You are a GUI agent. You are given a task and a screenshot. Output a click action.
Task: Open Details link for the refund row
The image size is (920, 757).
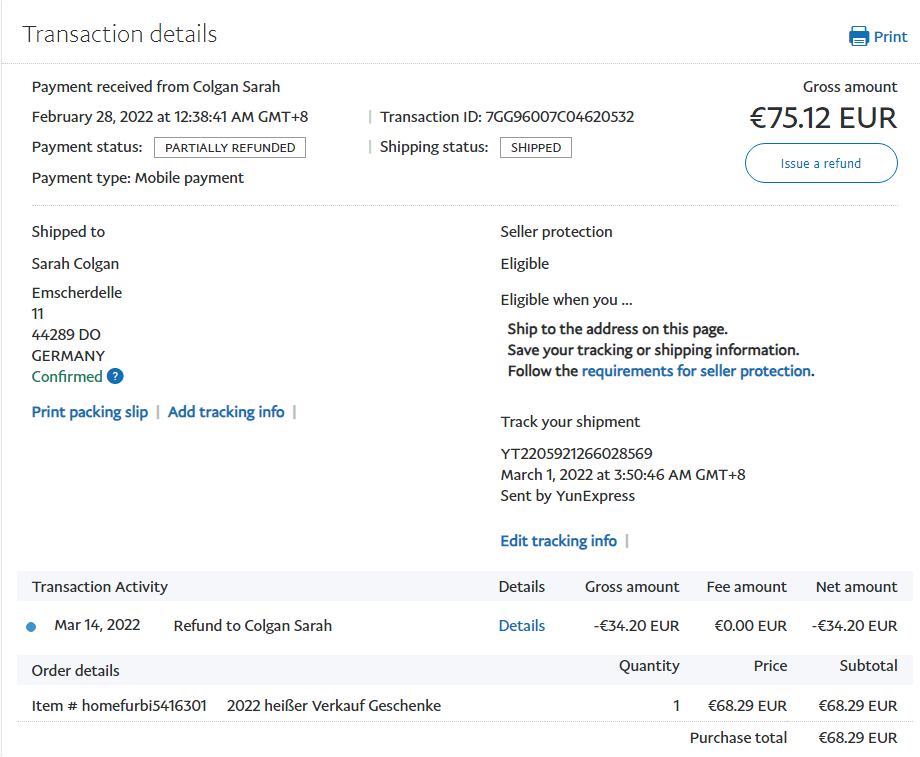(521, 626)
